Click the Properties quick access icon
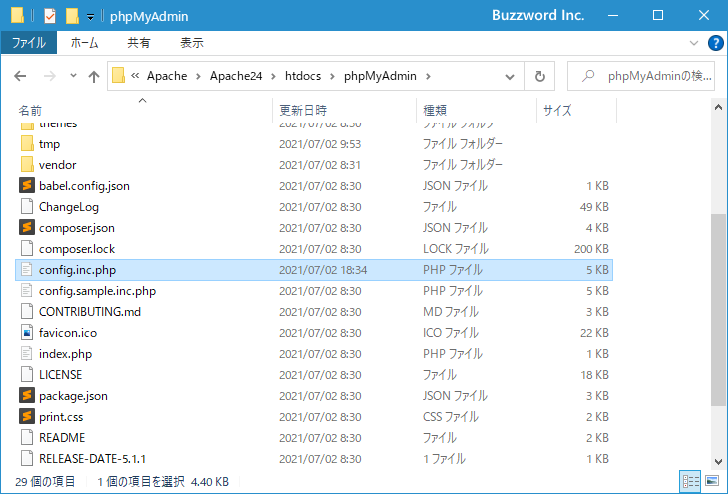Viewport: 728px width, 494px height. (x=50, y=16)
